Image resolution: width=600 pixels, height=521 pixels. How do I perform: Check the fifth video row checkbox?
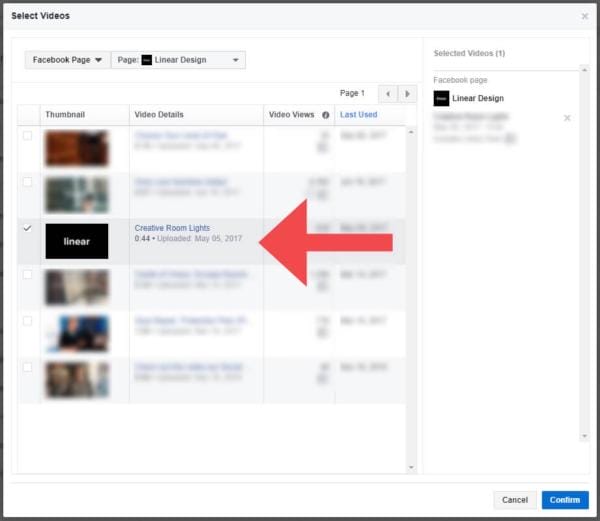(x=28, y=321)
